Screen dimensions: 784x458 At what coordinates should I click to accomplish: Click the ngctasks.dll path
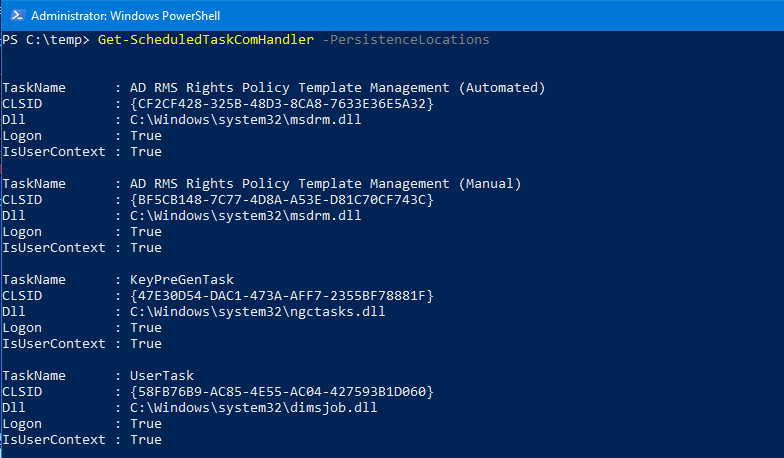[258, 312]
